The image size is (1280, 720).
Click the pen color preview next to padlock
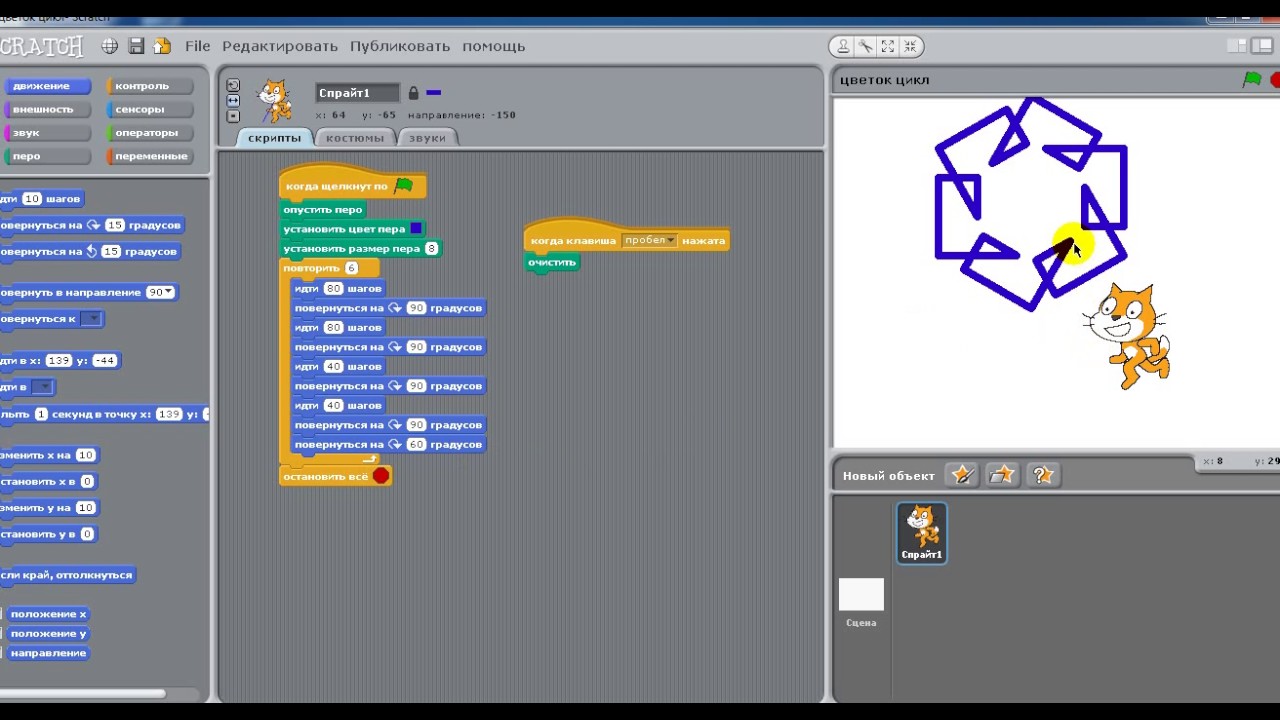click(x=433, y=93)
